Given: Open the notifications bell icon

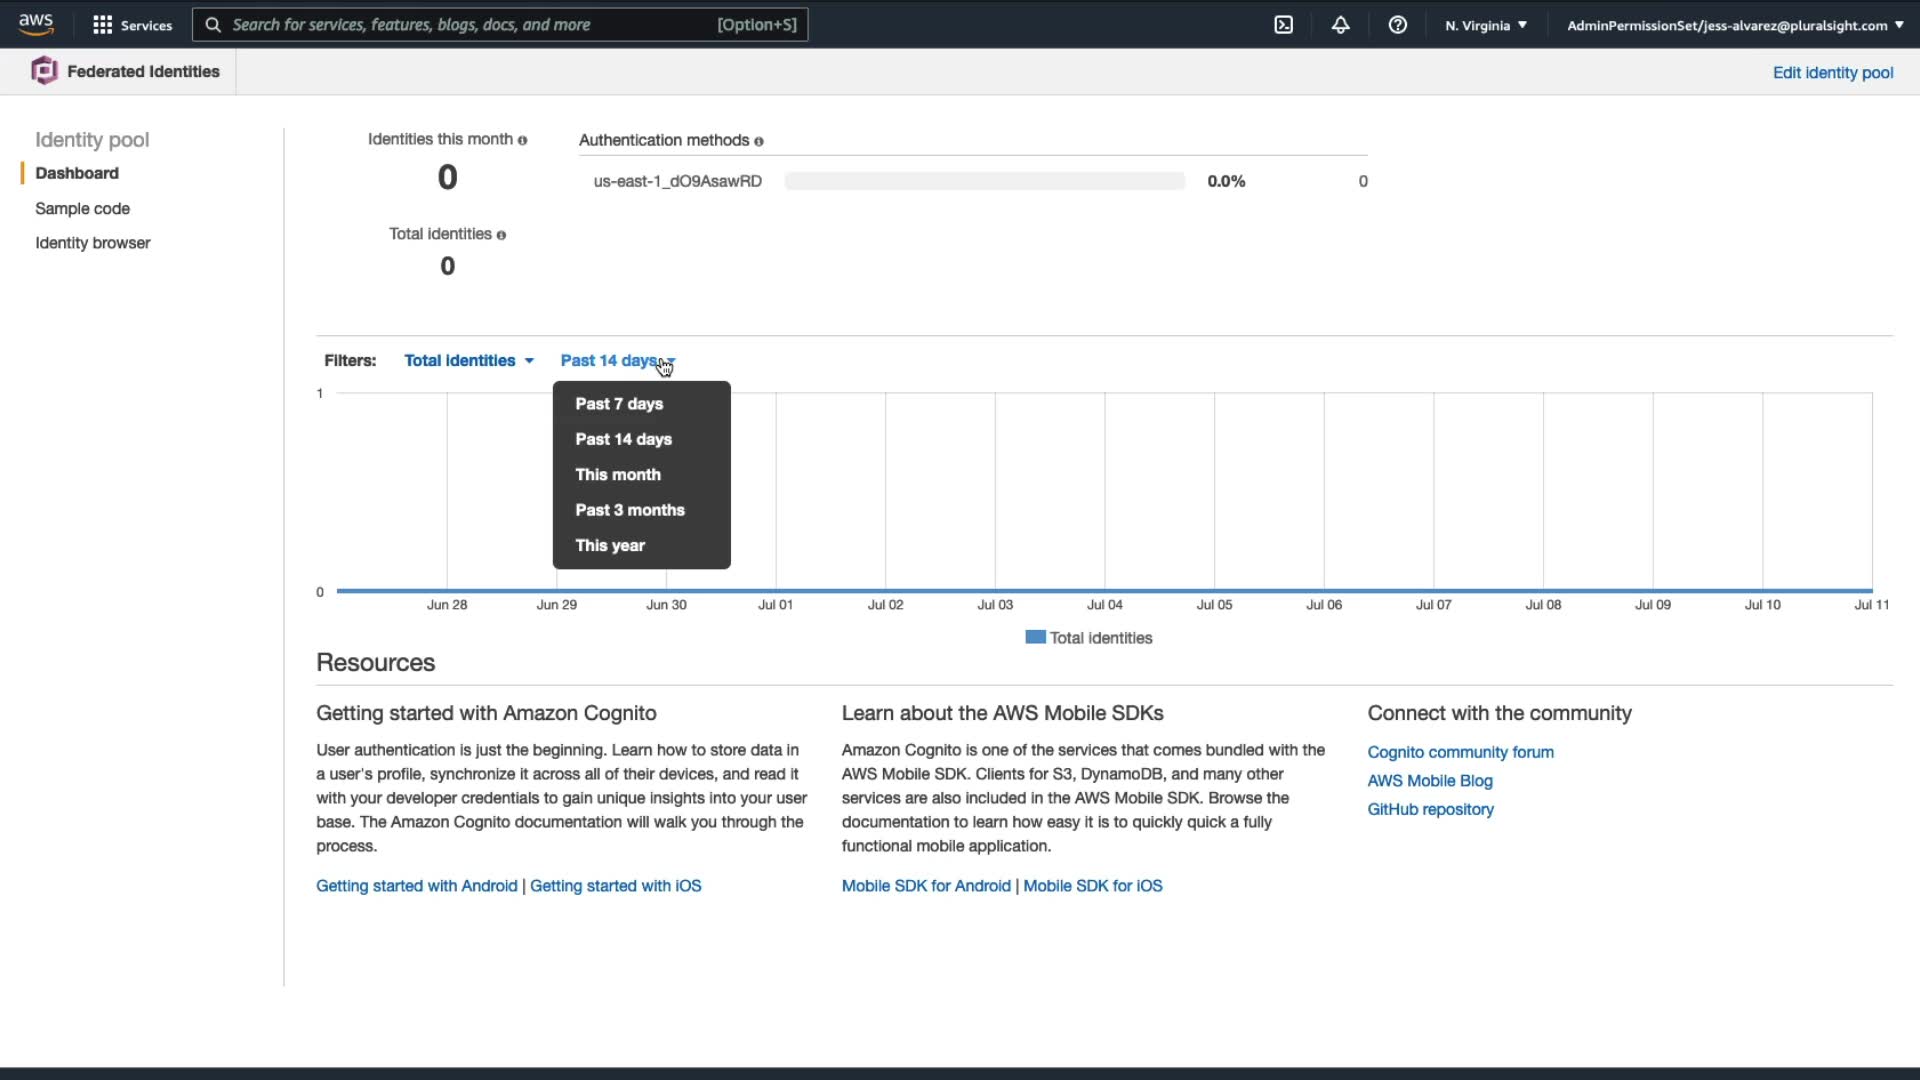Looking at the screenshot, I should (x=1341, y=25).
